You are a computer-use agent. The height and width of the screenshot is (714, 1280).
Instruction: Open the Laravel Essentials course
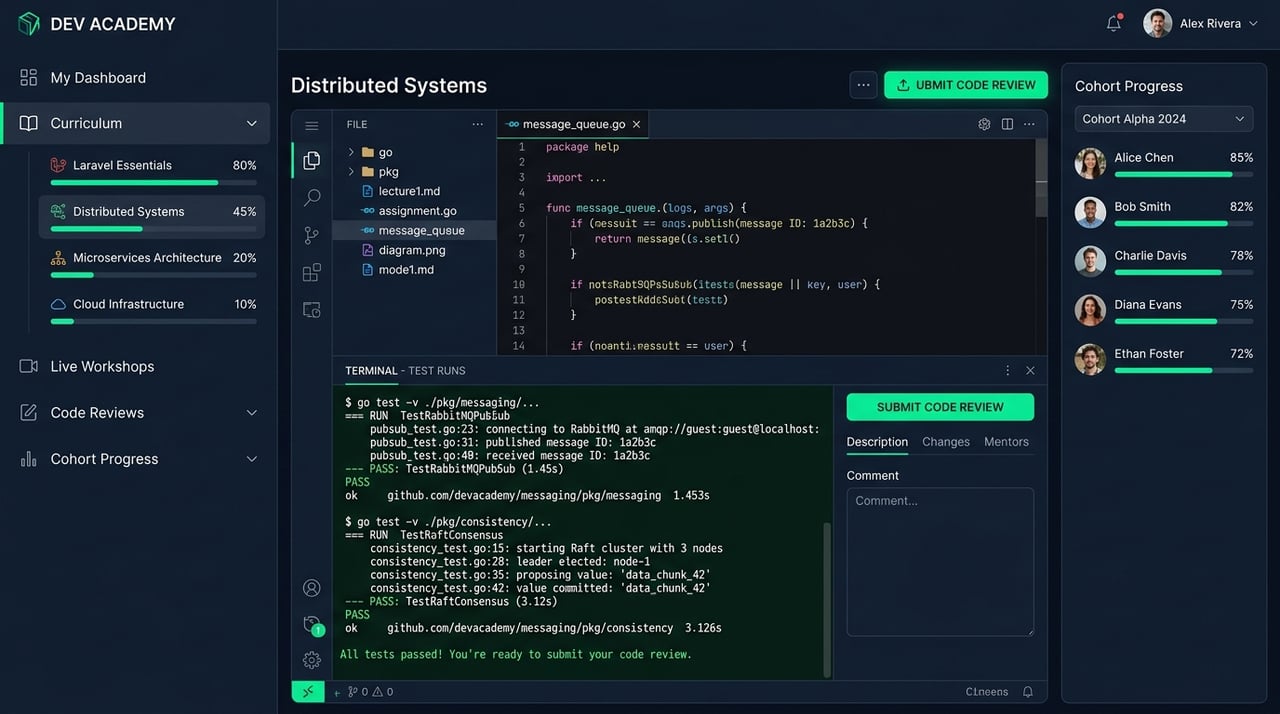click(x=152, y=170)
